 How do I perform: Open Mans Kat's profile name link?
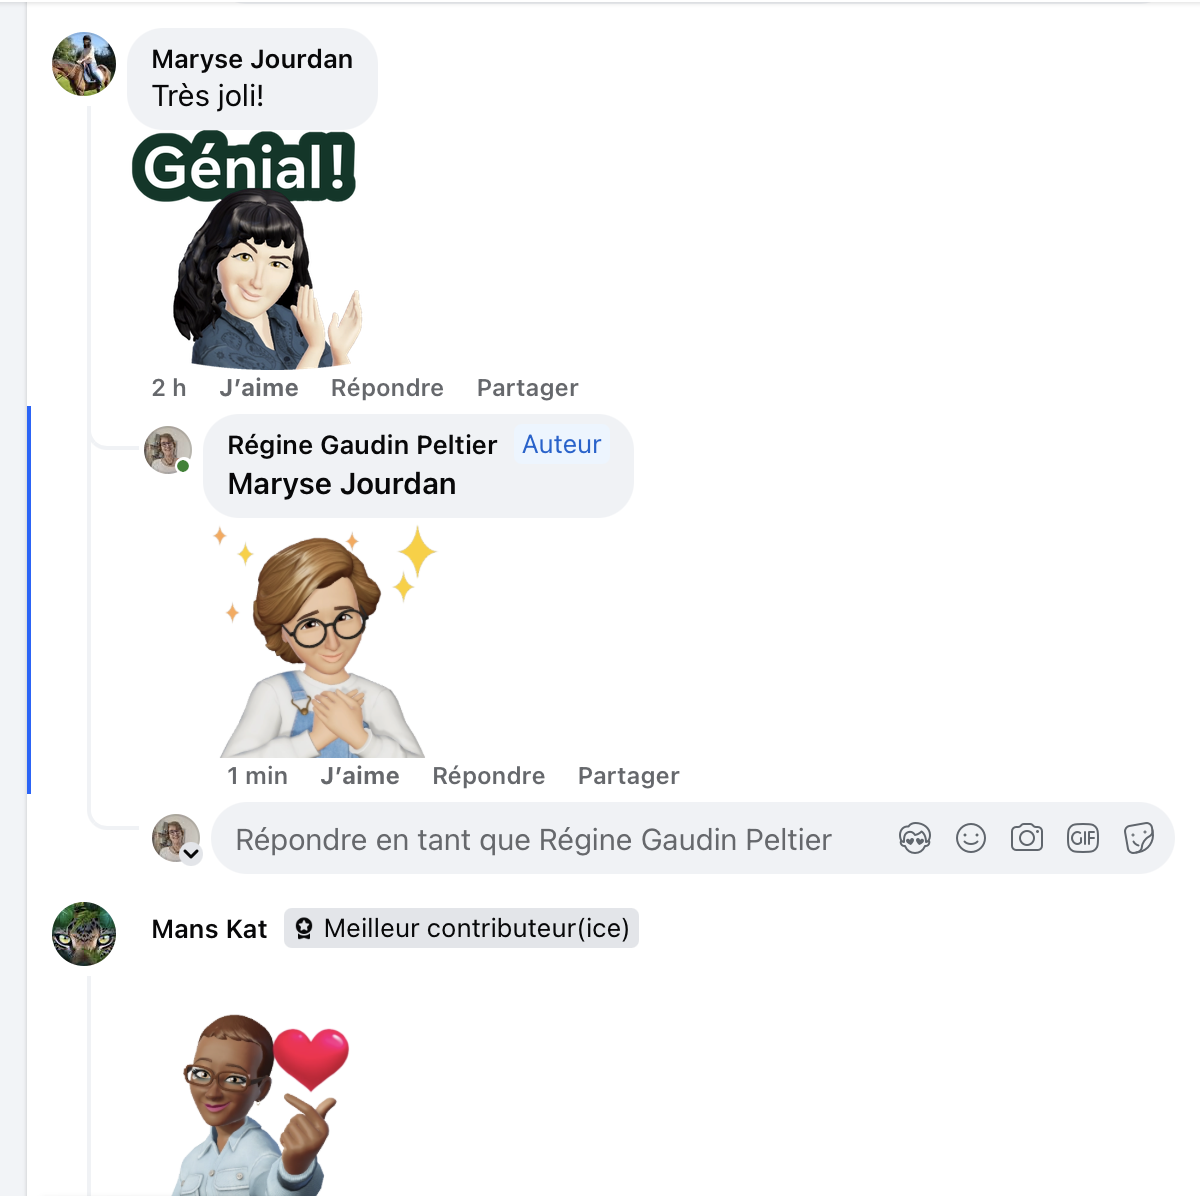tap(209, 929)
